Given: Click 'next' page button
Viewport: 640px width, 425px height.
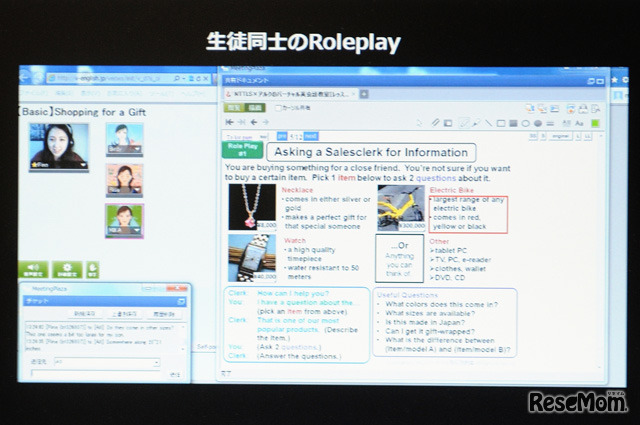Looking at the screenshot, I should coord(311,136).
